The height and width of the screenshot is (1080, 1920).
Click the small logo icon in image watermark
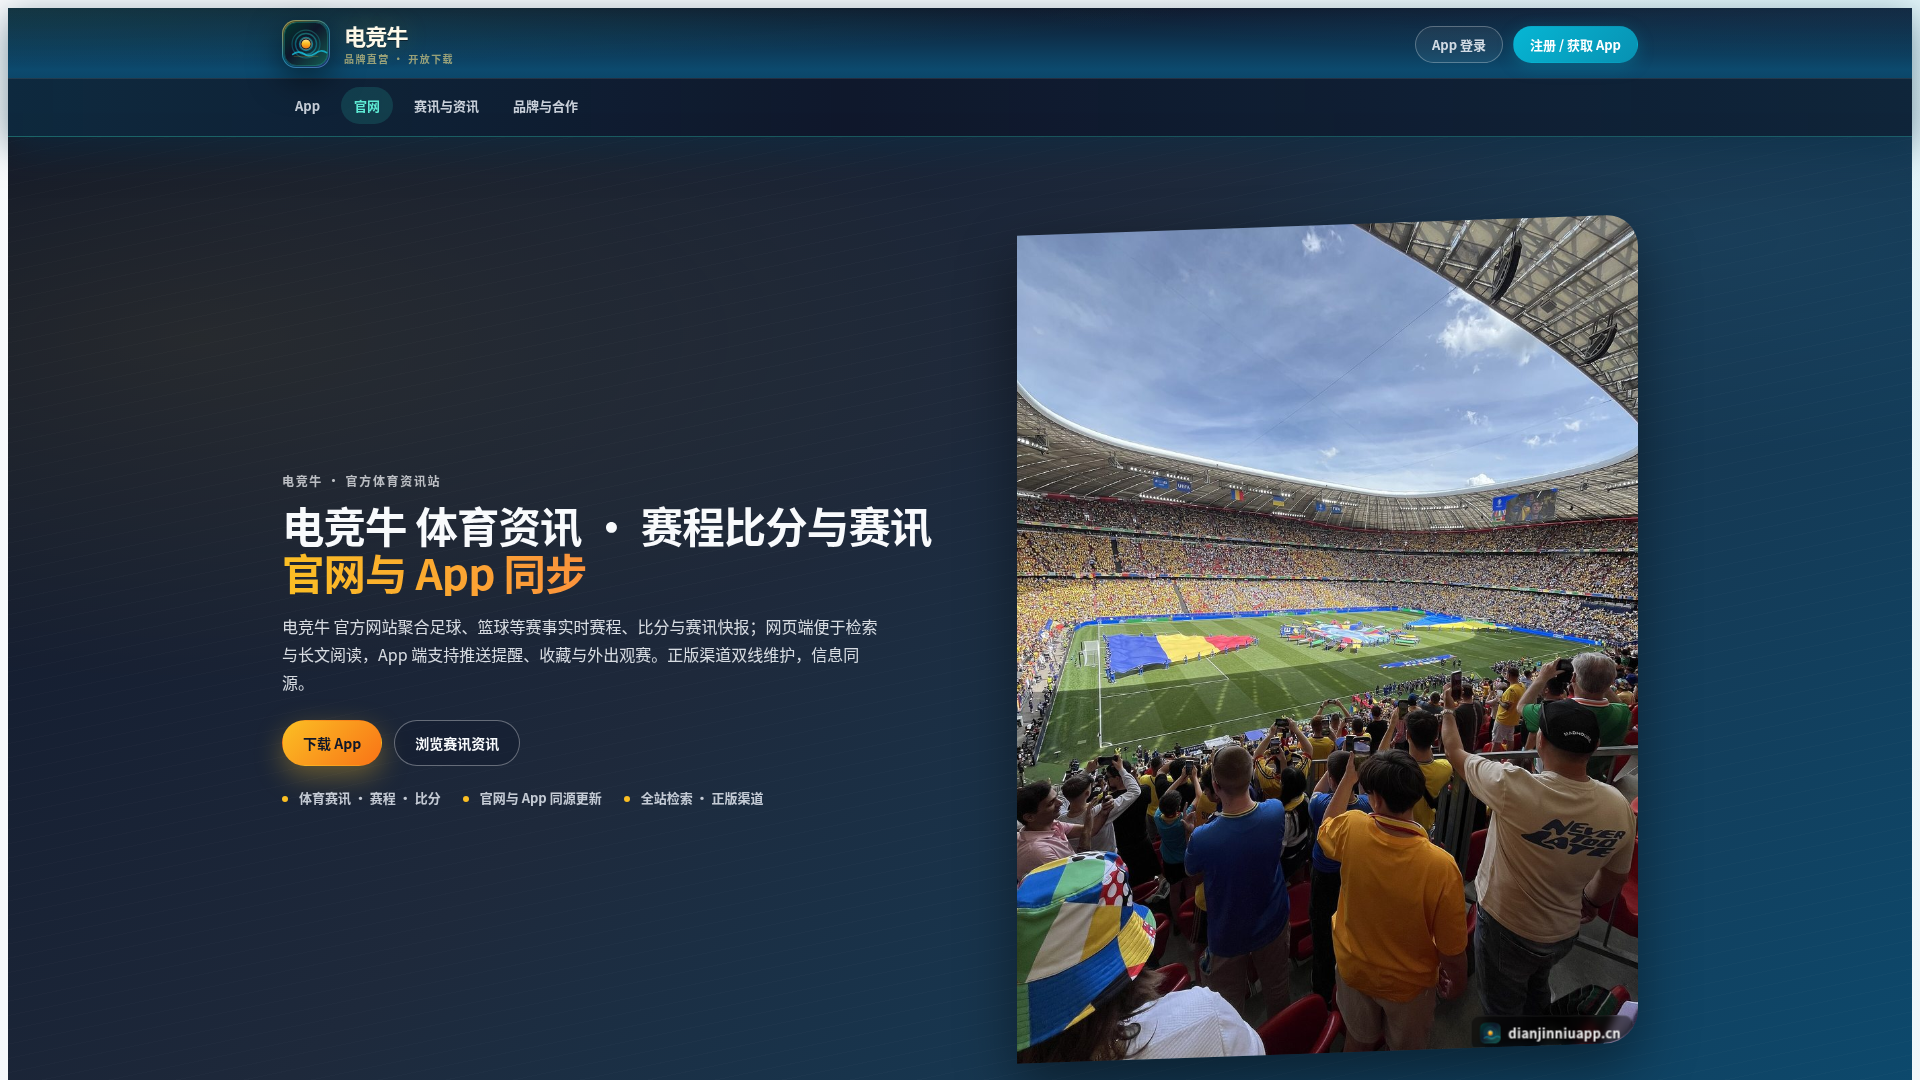pyautogui.click(x=1491, y=1033)
